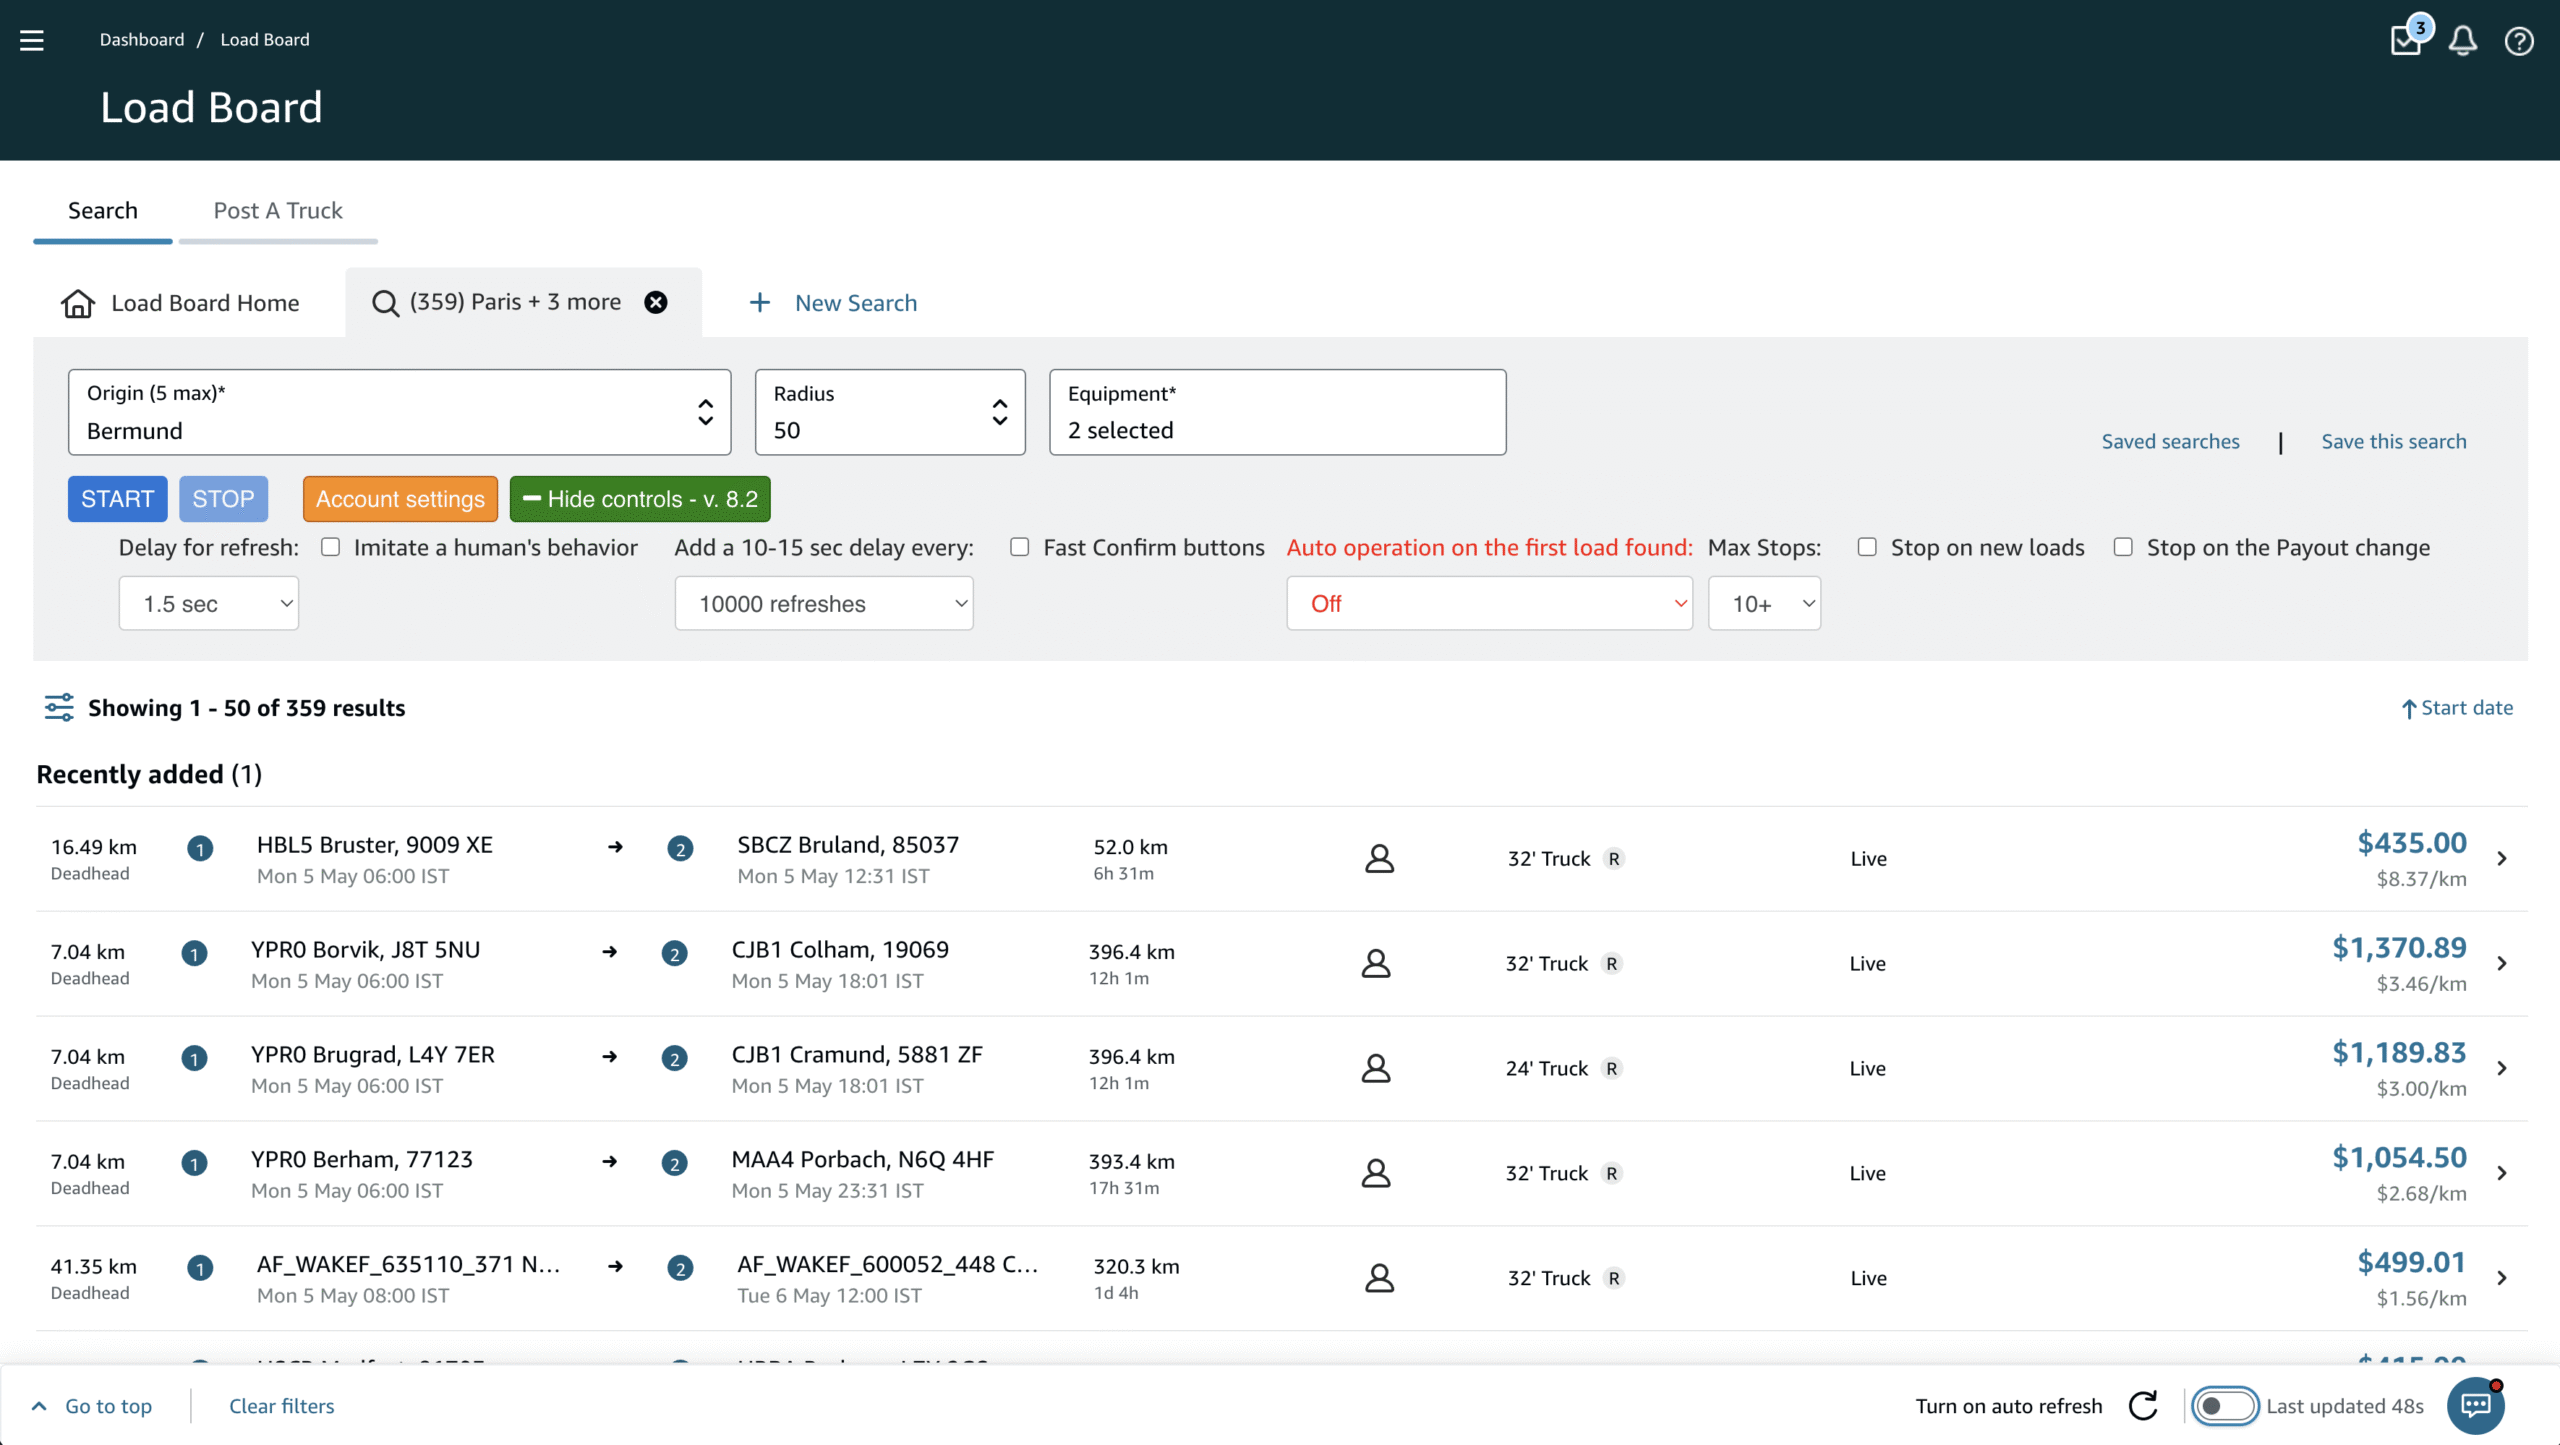Screen dimensions: 2560x1445
Task: Switch to the Search tab
Action: tap(103, 210)
